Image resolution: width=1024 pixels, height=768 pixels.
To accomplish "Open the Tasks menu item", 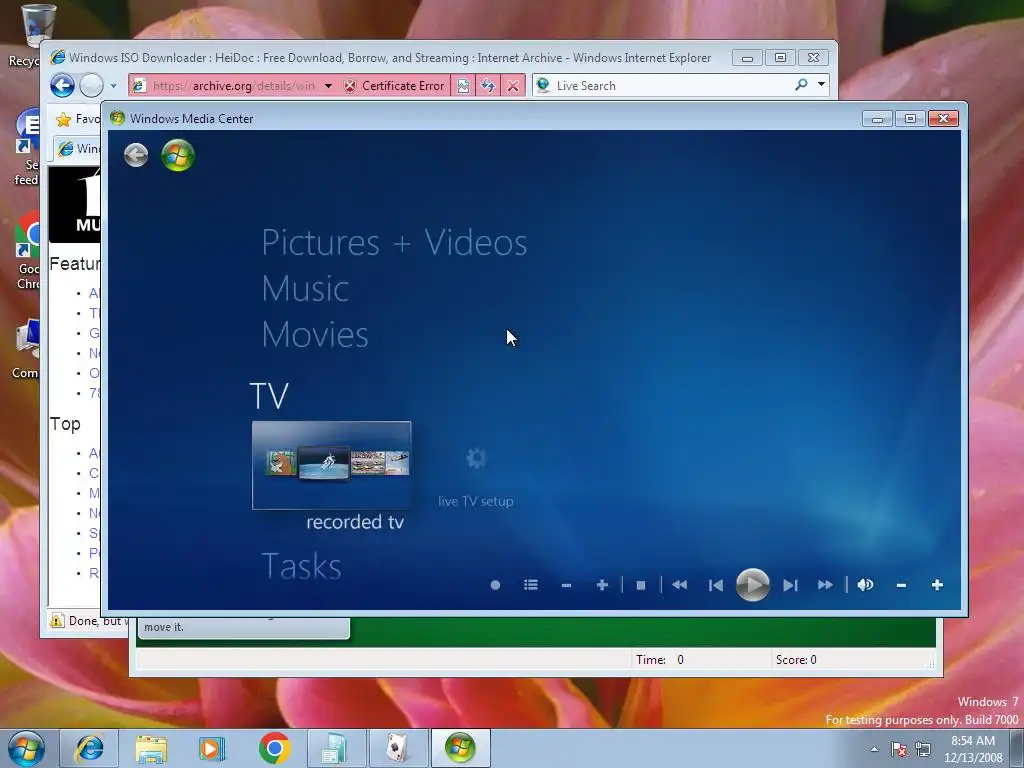I will tap(301, 566).
